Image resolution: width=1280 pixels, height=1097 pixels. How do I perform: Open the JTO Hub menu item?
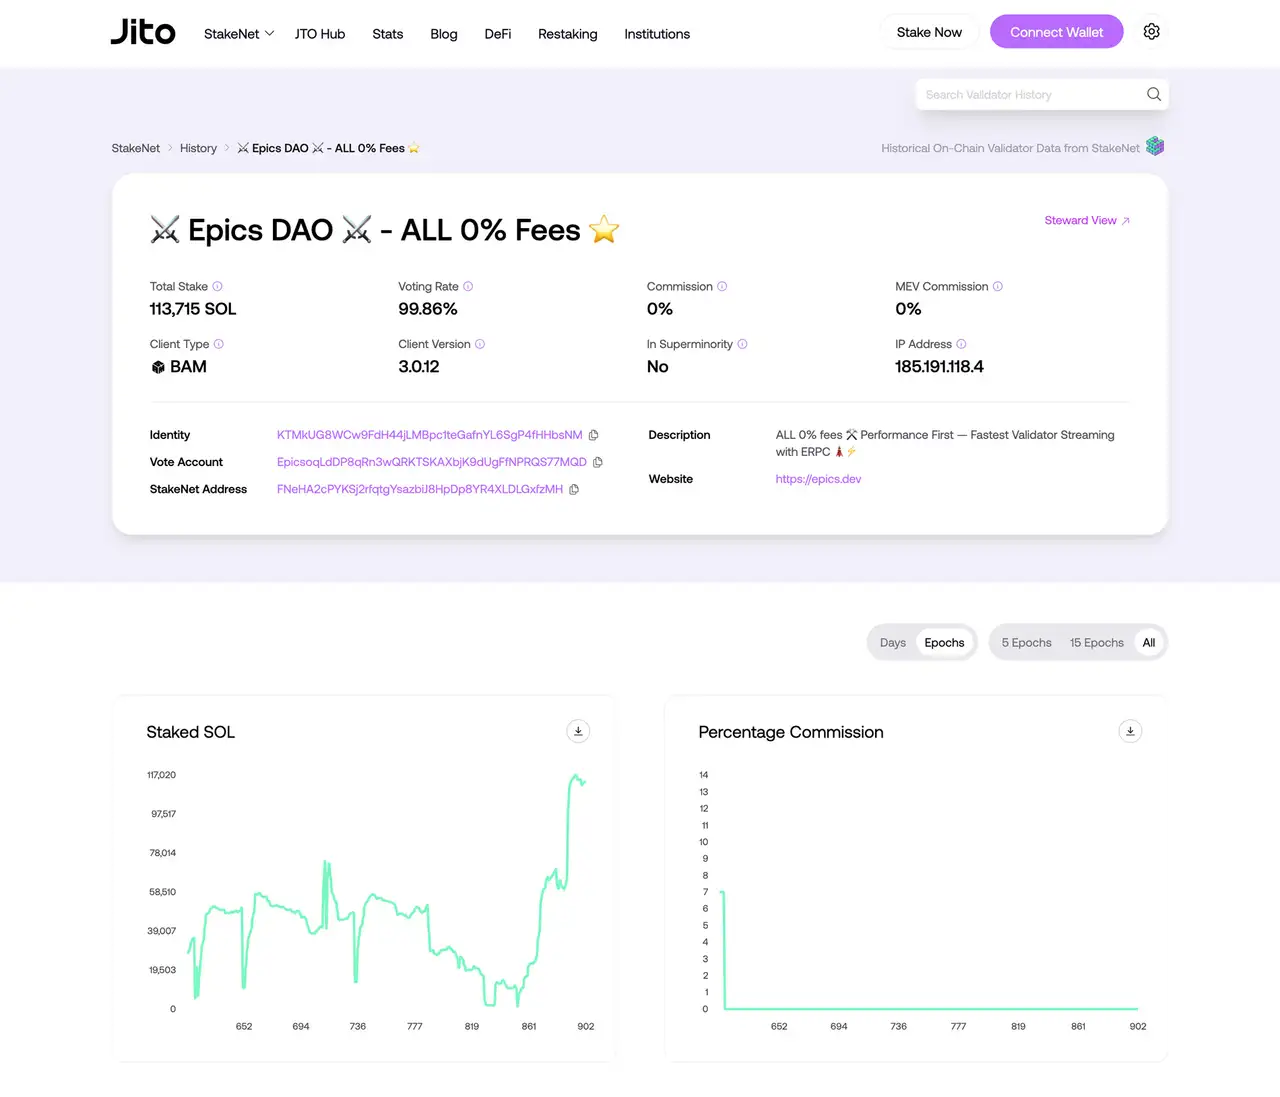[x=319, y=33]
